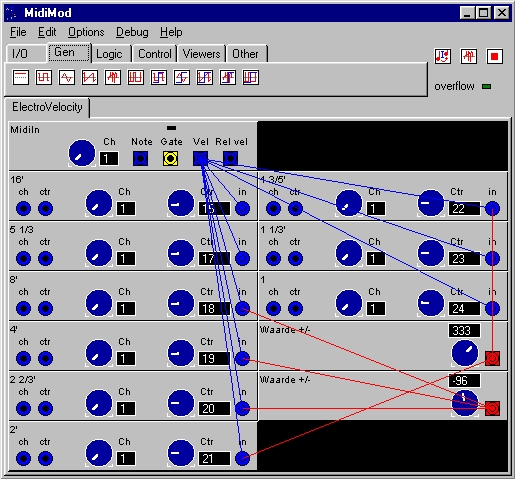Screen dimensions: 515x479
Task: Open the Debug menu
Action: click(x=132, y=32)
